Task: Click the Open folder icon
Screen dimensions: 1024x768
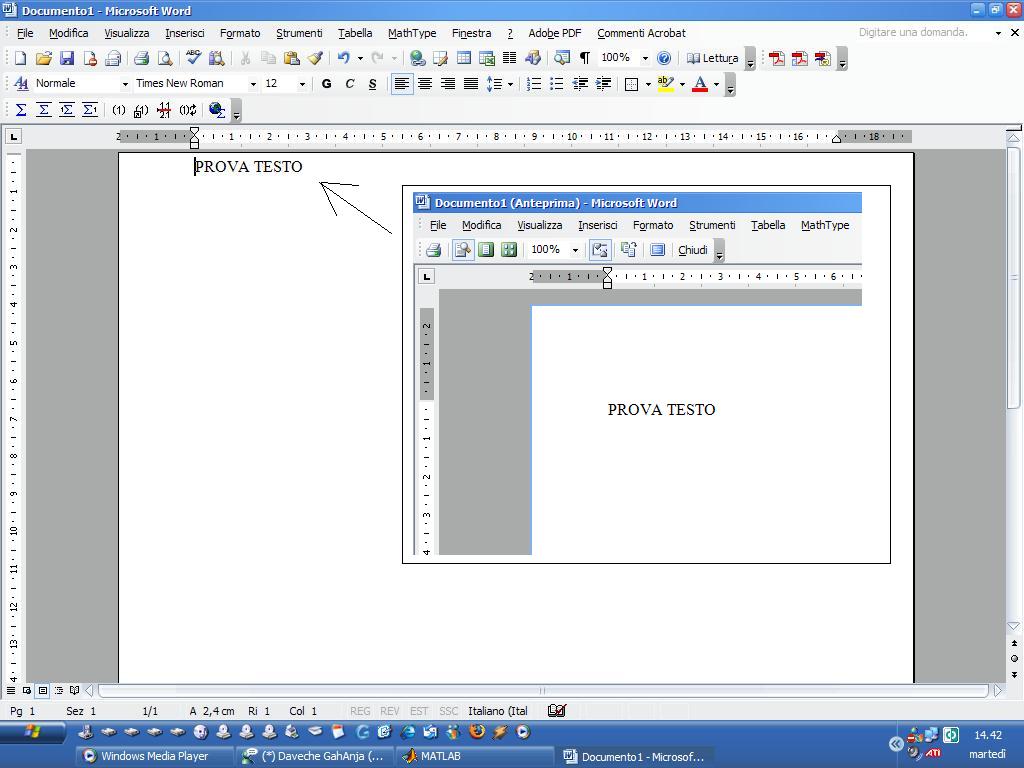Action: click(x=43, y=58)
